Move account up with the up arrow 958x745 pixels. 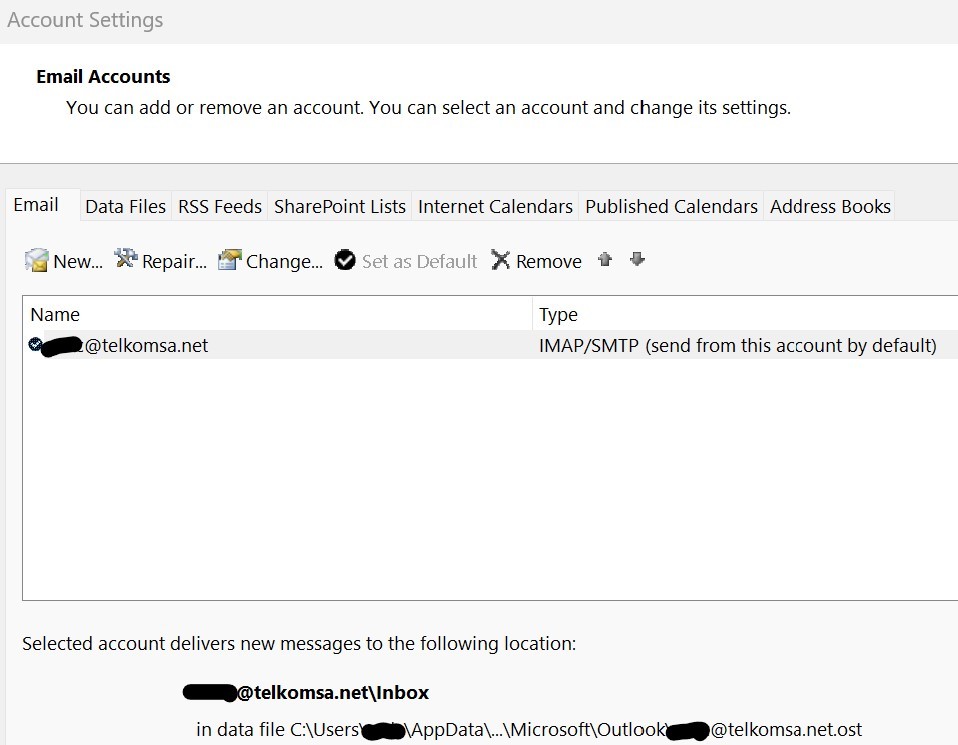click(605, 259)
